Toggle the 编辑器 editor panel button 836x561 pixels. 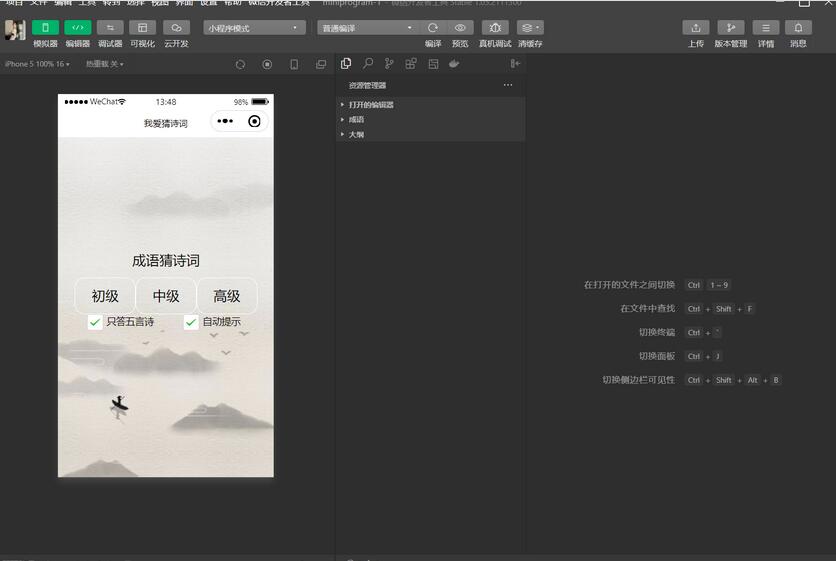[x=78, y=28]
